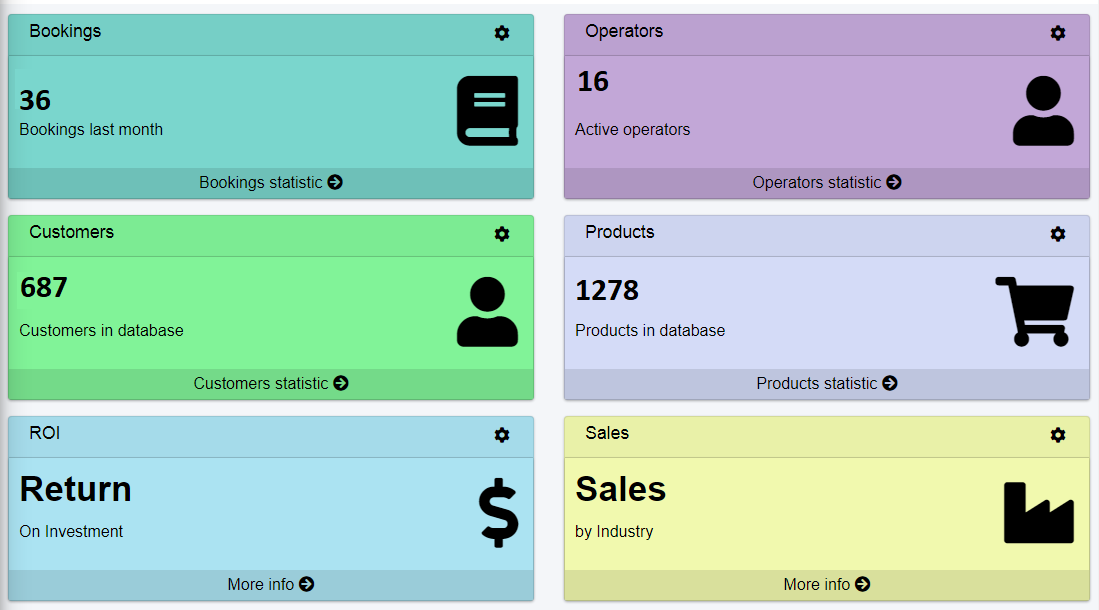Click the factory icon on Sales card
This screenshot has height=610, width=1099.
(1039, 512)
